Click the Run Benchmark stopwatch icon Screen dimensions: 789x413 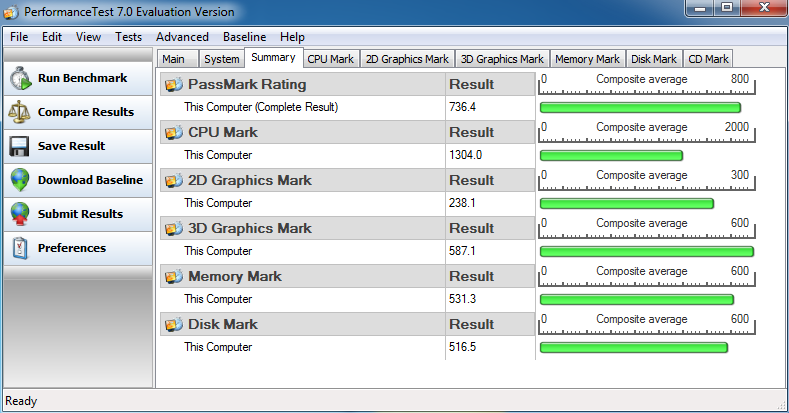click(19, 78)
